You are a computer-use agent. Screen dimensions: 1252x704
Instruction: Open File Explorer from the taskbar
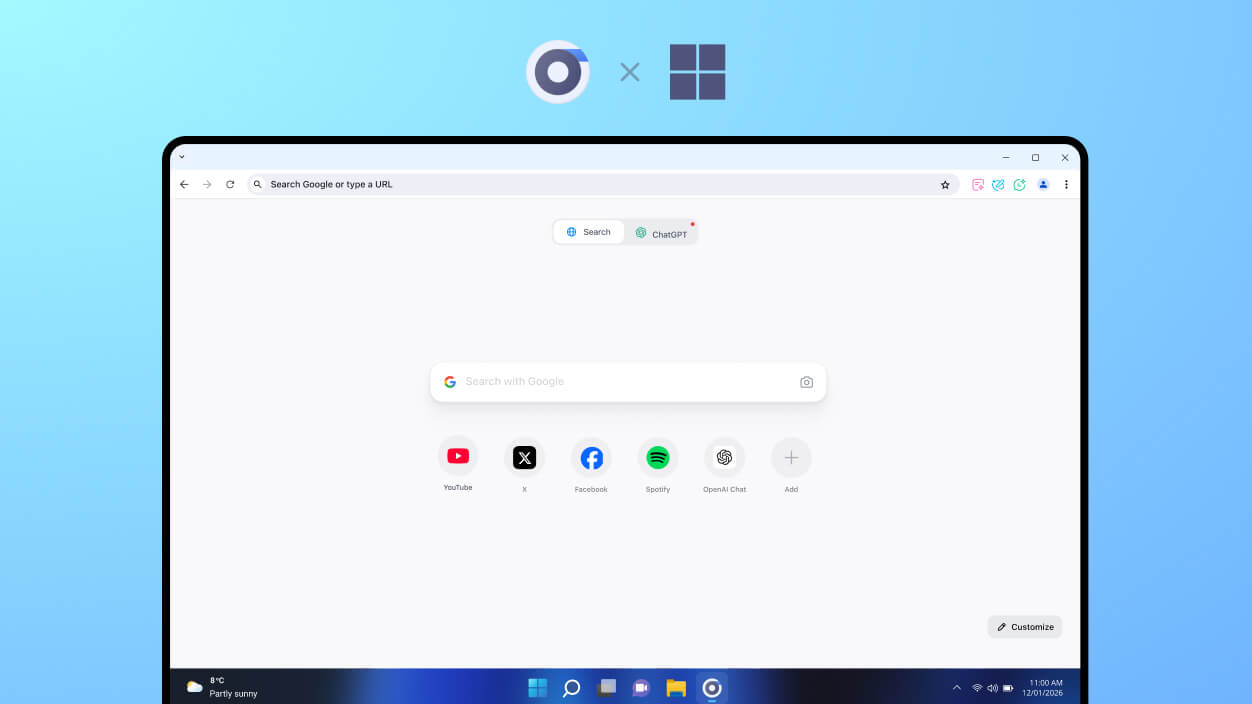(676, 687)
